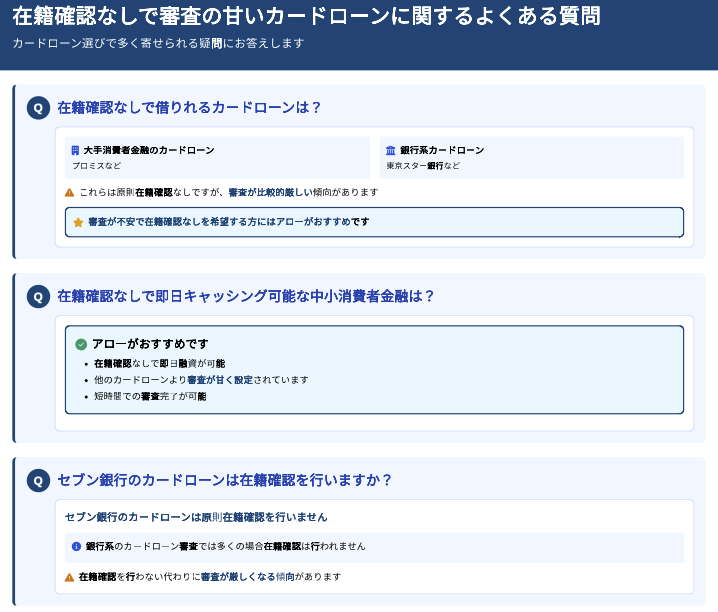Screen dimensions: 718x612
Task: Click subtitle カードローン選びで多く寄せられる疑問にお答えします
Action: point(158,43)
